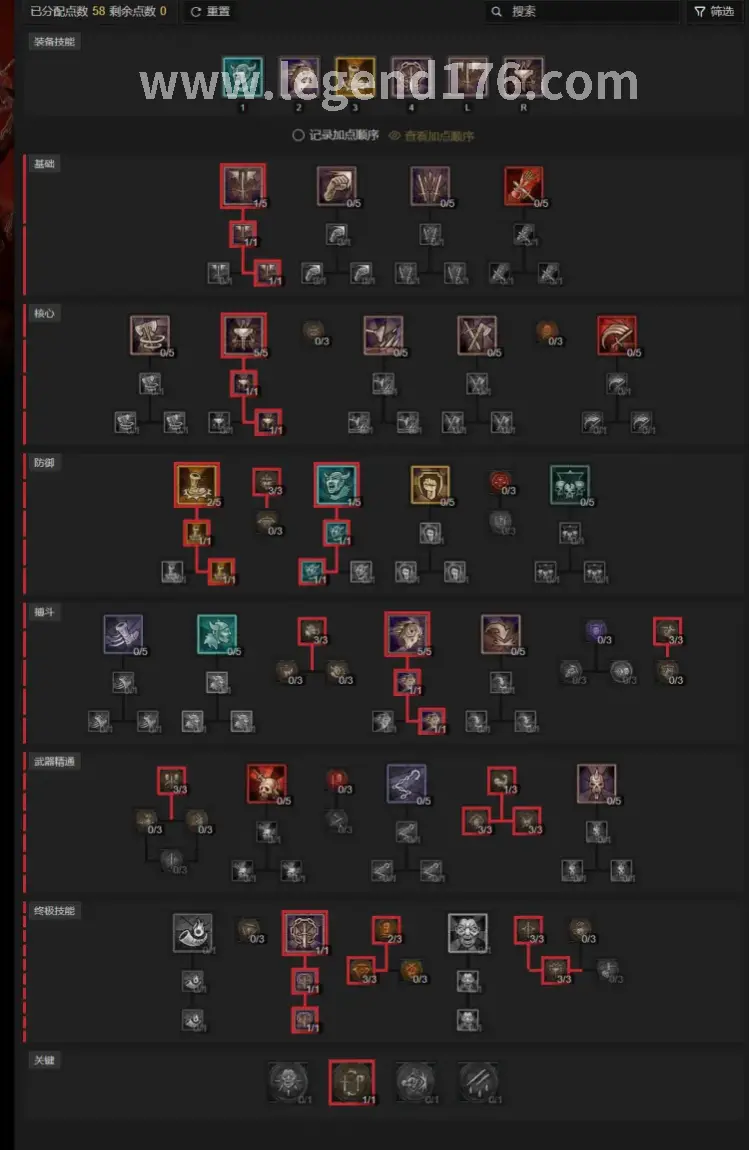The height and width of the screenshot is (1150, 749).
Task: Select the red slashing core skill showing 0/5
Action: 617,335
